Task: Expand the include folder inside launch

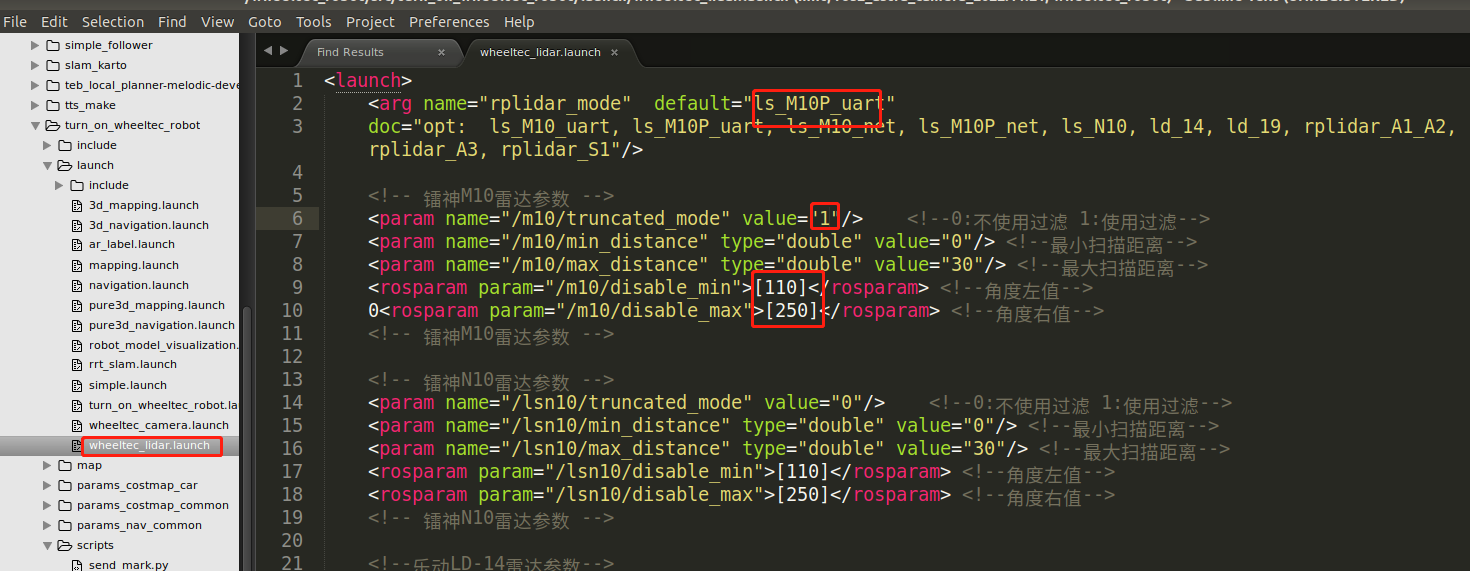Action: [60, 185]
